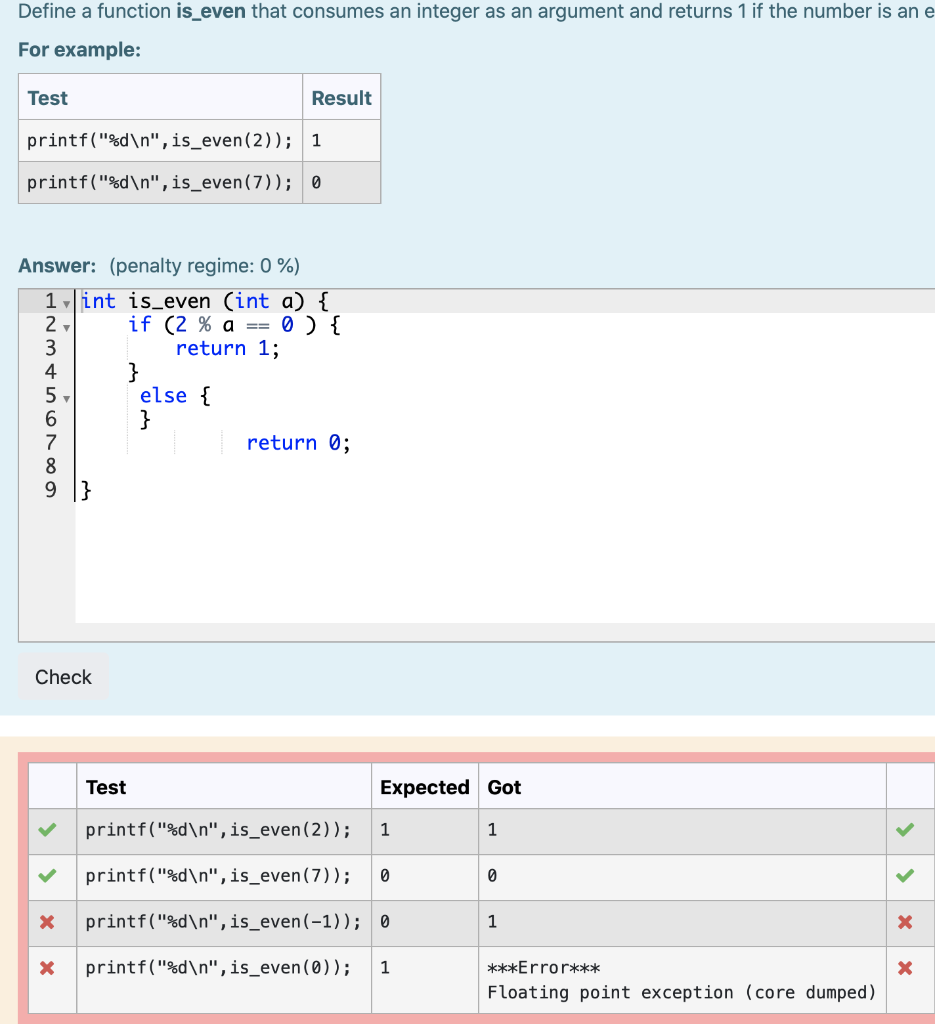Collapse the else block via line 5 fold arrow
Screen dimensions: 935x1024
(64, 398)
